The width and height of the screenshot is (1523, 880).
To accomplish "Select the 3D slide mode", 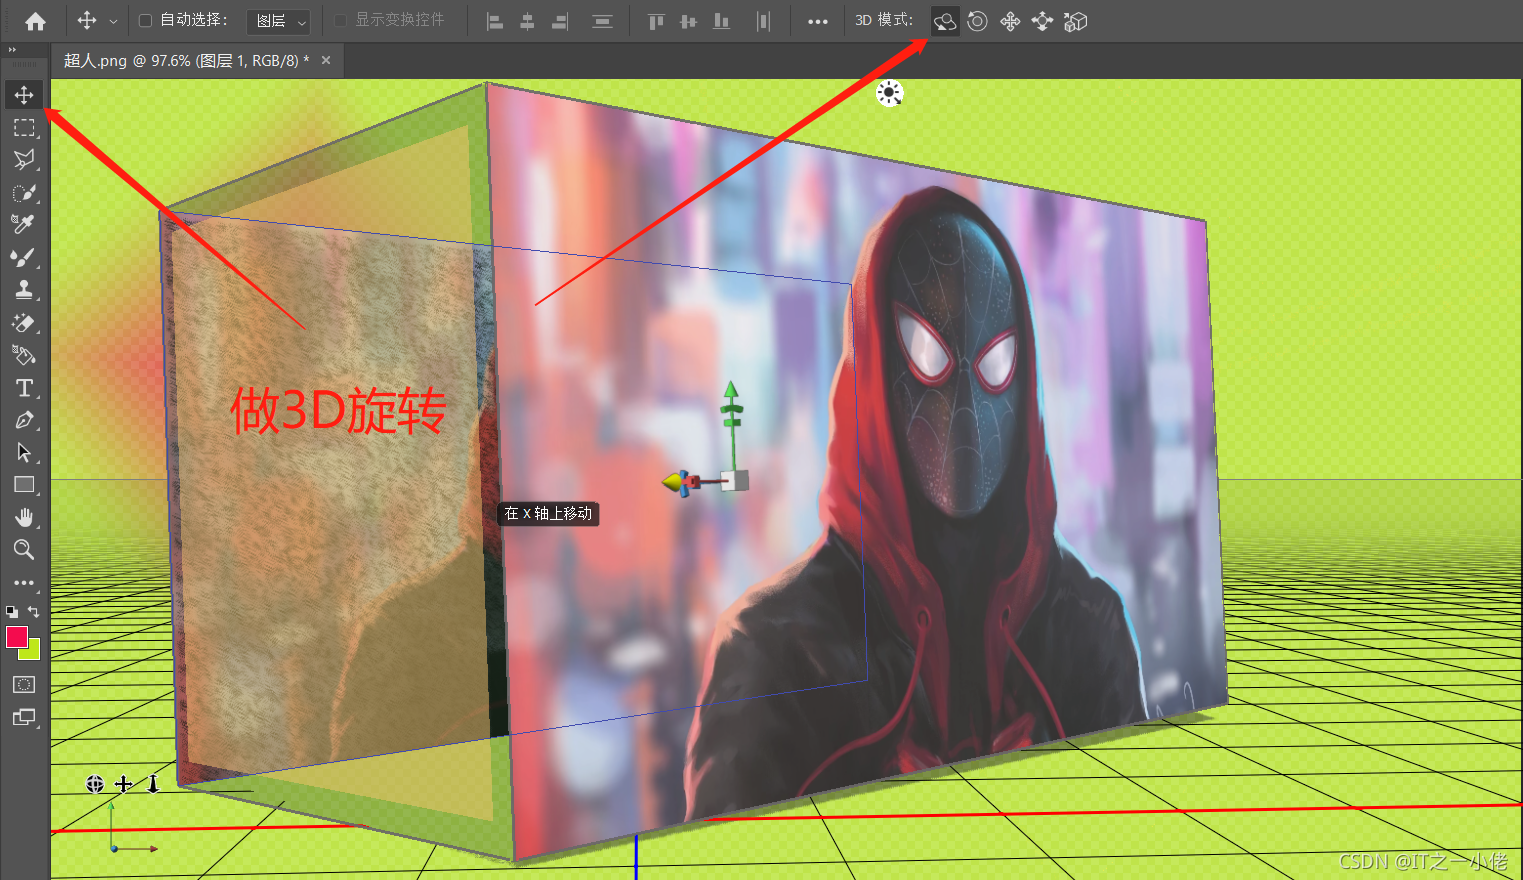I will pyautogui.click(x=1042, y=21).
